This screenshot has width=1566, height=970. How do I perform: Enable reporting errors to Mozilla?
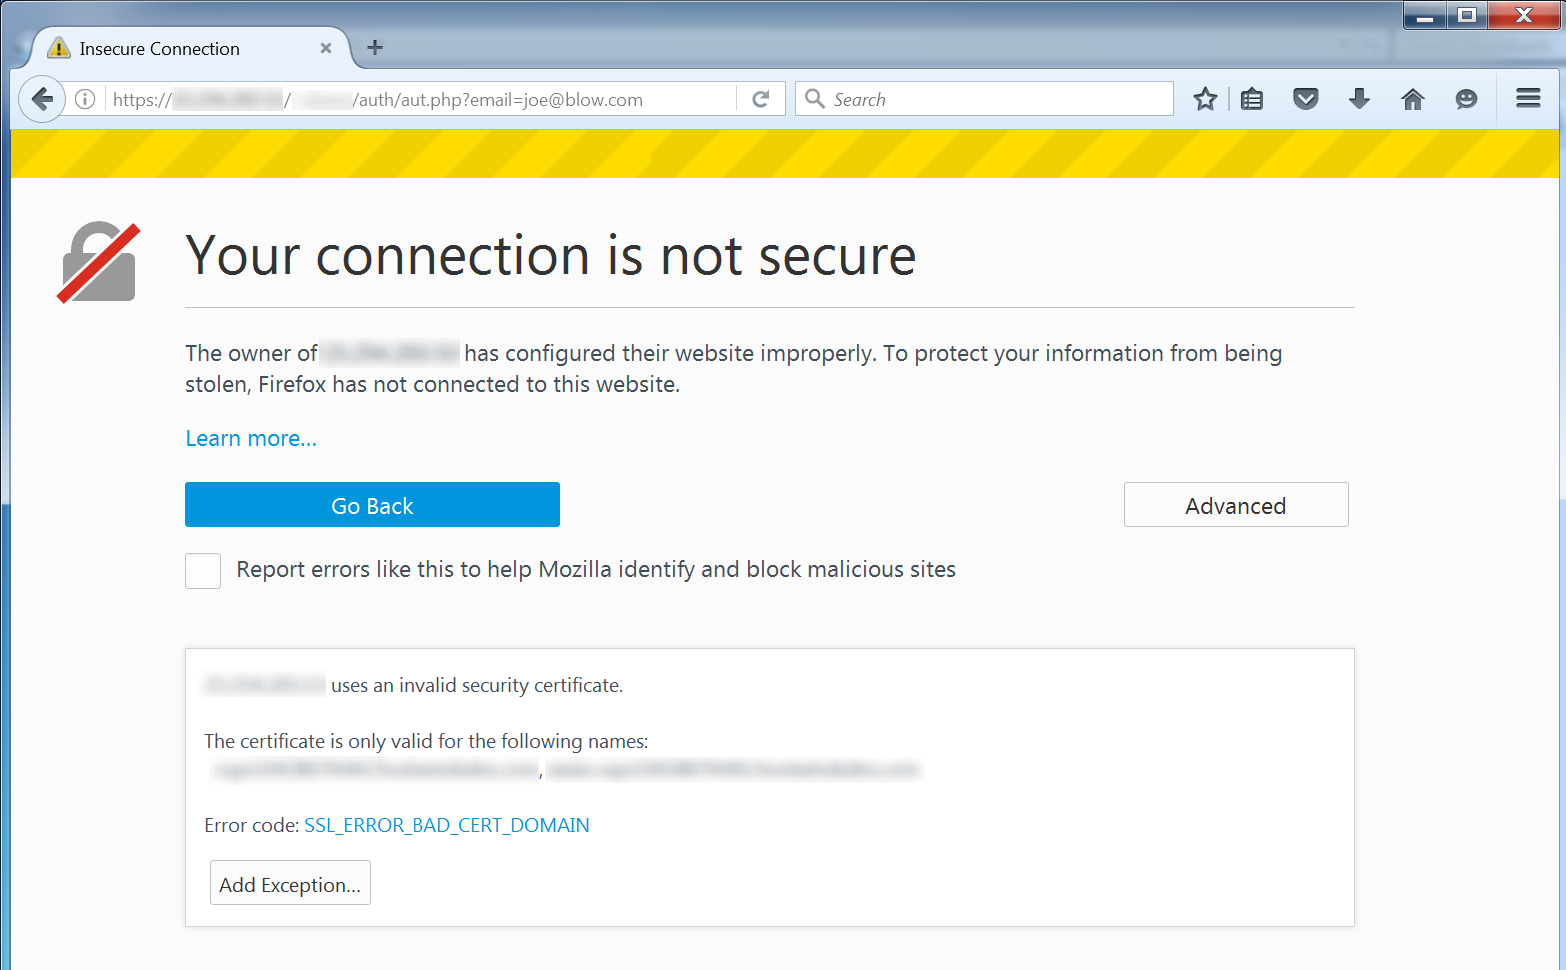(x=203, y=570)
